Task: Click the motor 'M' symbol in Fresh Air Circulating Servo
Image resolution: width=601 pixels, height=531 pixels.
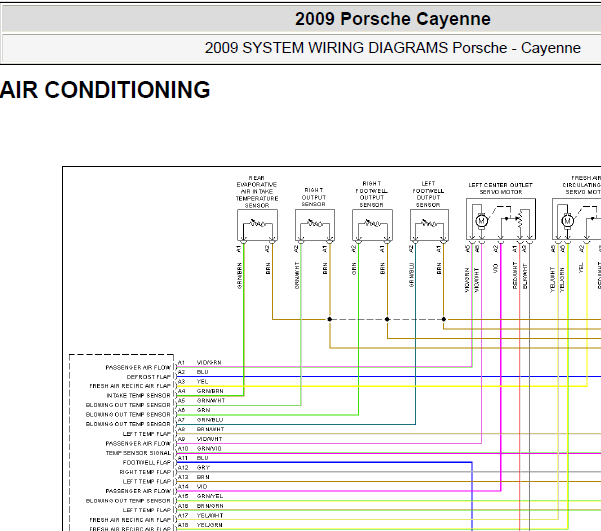Action: 567,221
